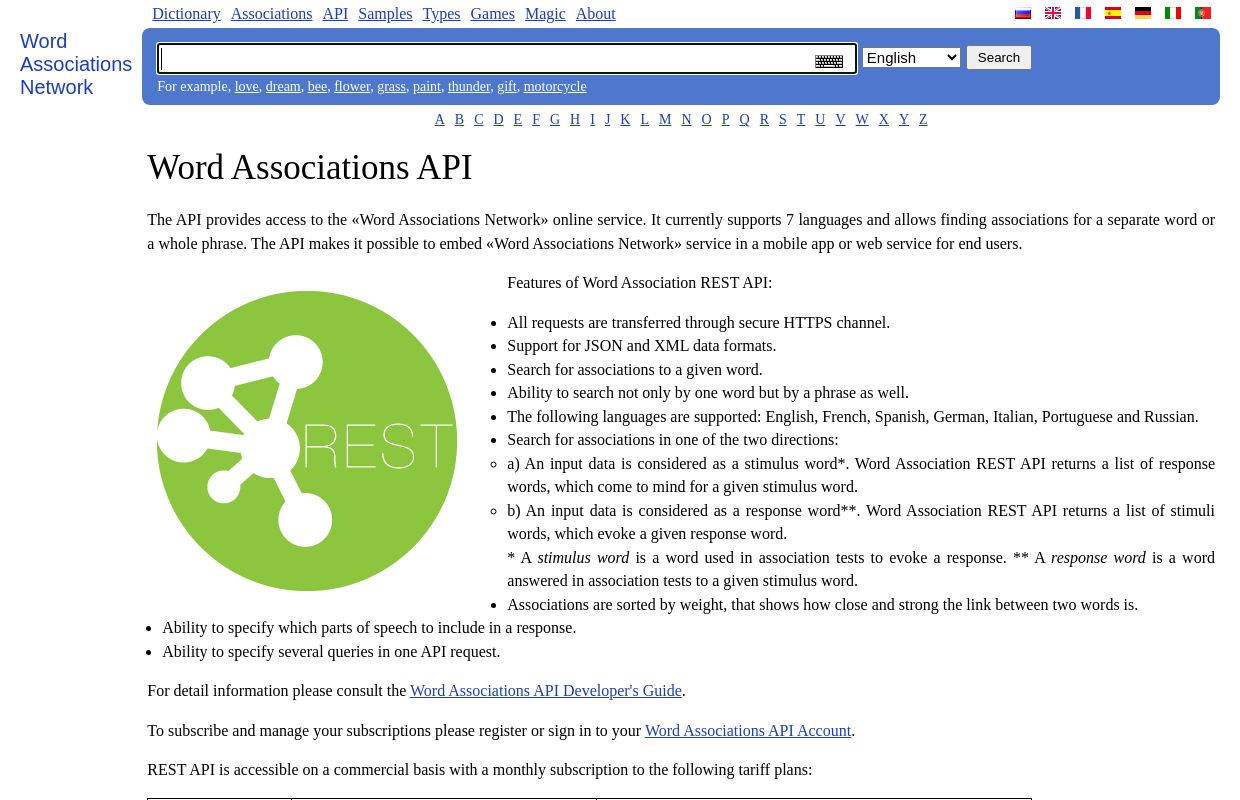Select the English UK flag icon
The height and width of the screenshot is (800, 1240).
point(1053,13)
